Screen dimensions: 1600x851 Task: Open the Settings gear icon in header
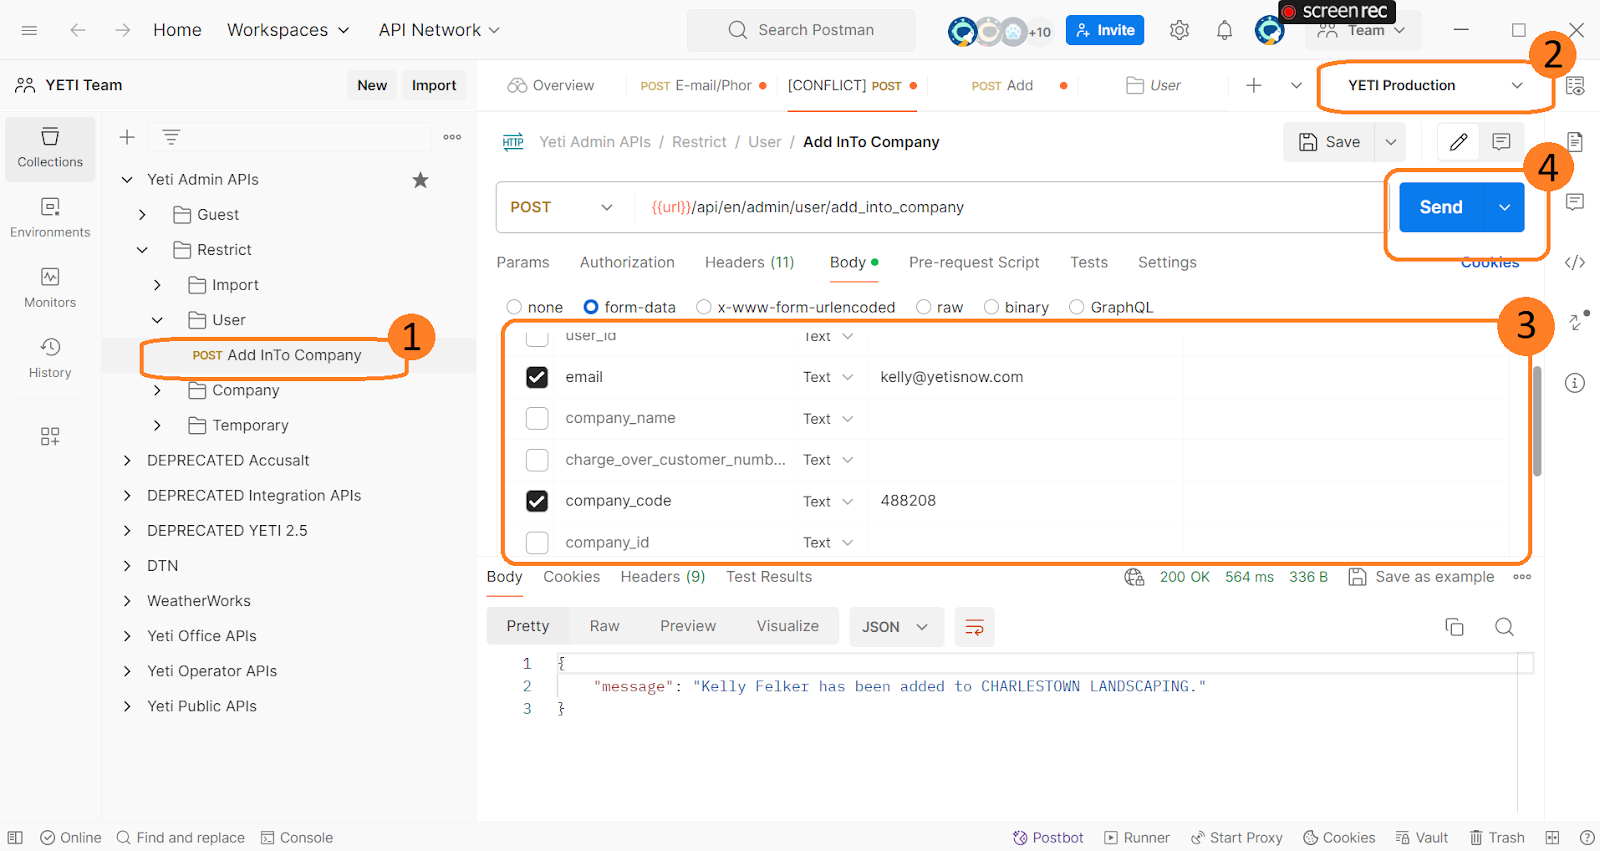[x=1179, y=30]
